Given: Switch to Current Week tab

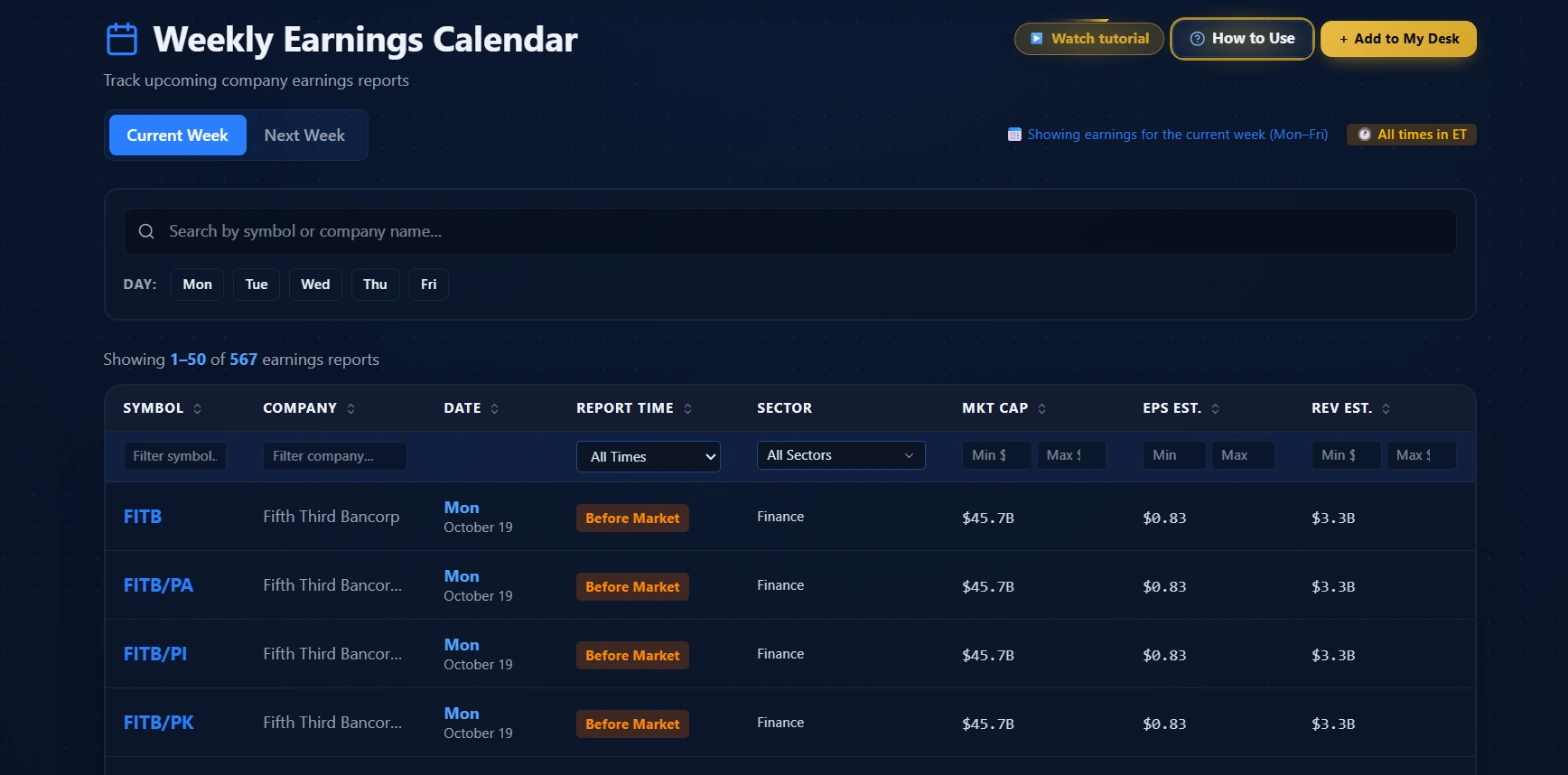Looking at the screenshot, I should pos(177,135).
